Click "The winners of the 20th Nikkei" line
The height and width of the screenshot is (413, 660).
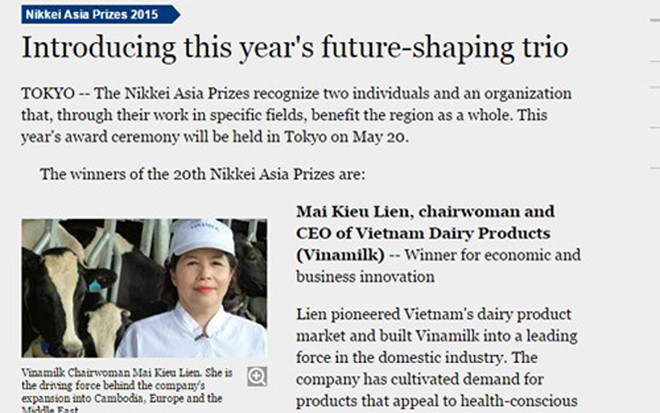(202, 174)
